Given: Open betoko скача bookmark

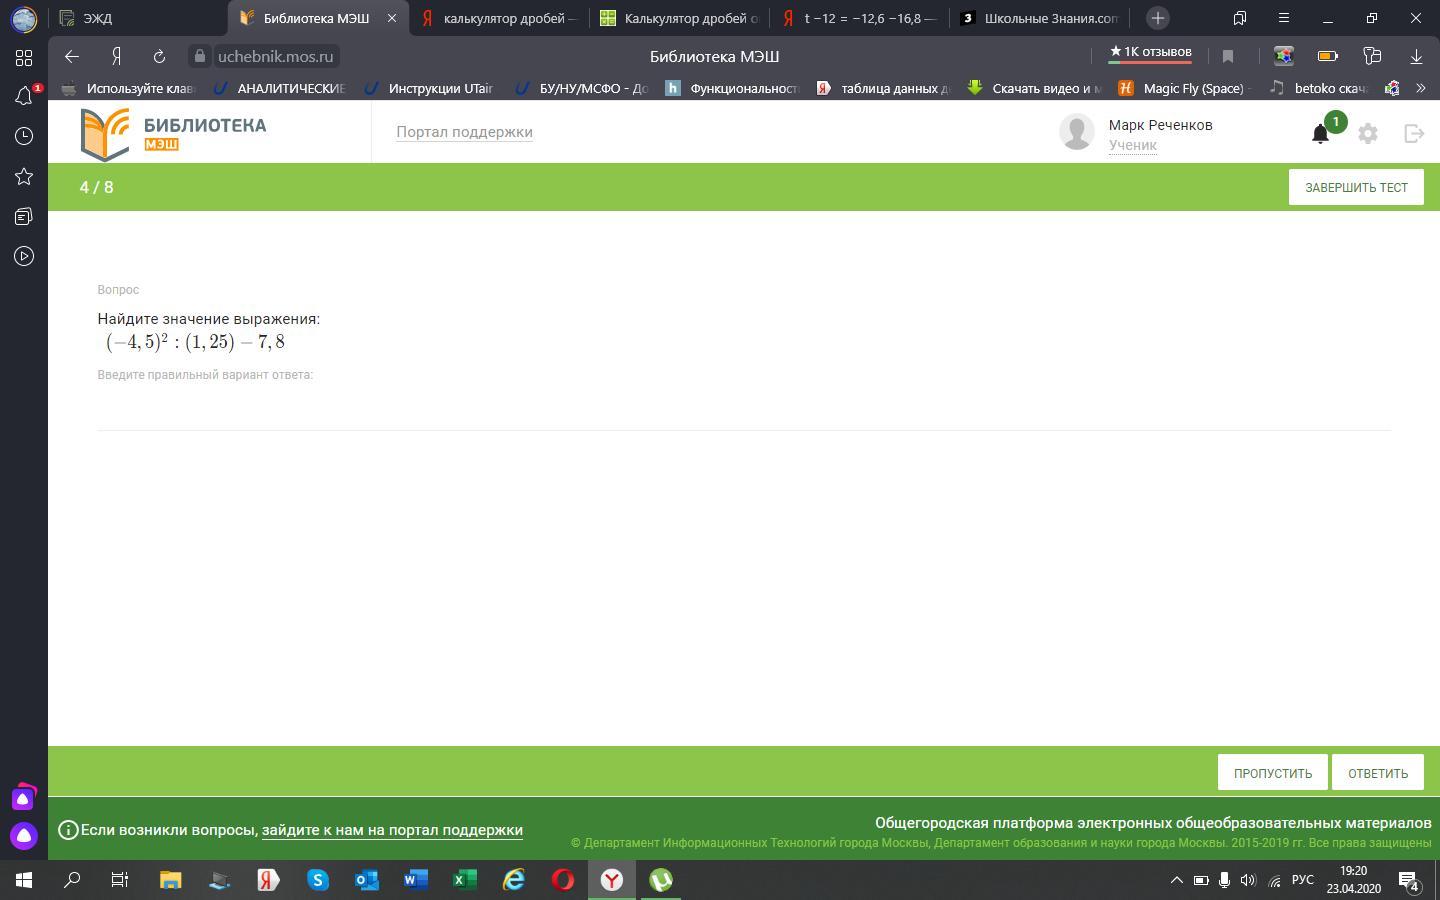Looking at the screenshot, I should pyautogui.click(x=1318, y=88).
